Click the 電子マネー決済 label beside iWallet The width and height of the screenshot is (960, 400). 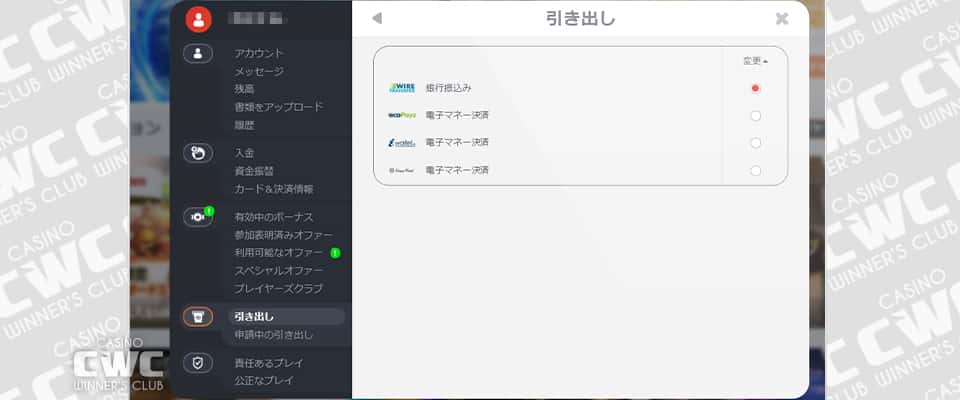pos(457,143)
